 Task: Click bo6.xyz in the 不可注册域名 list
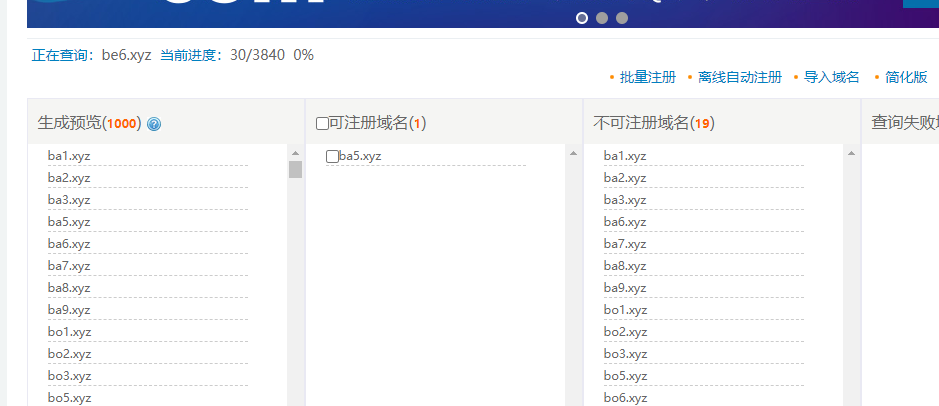tap(626, 398)
